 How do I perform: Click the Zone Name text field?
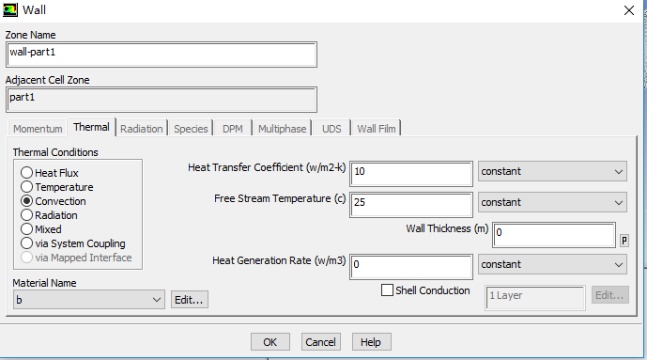[162, 55]
